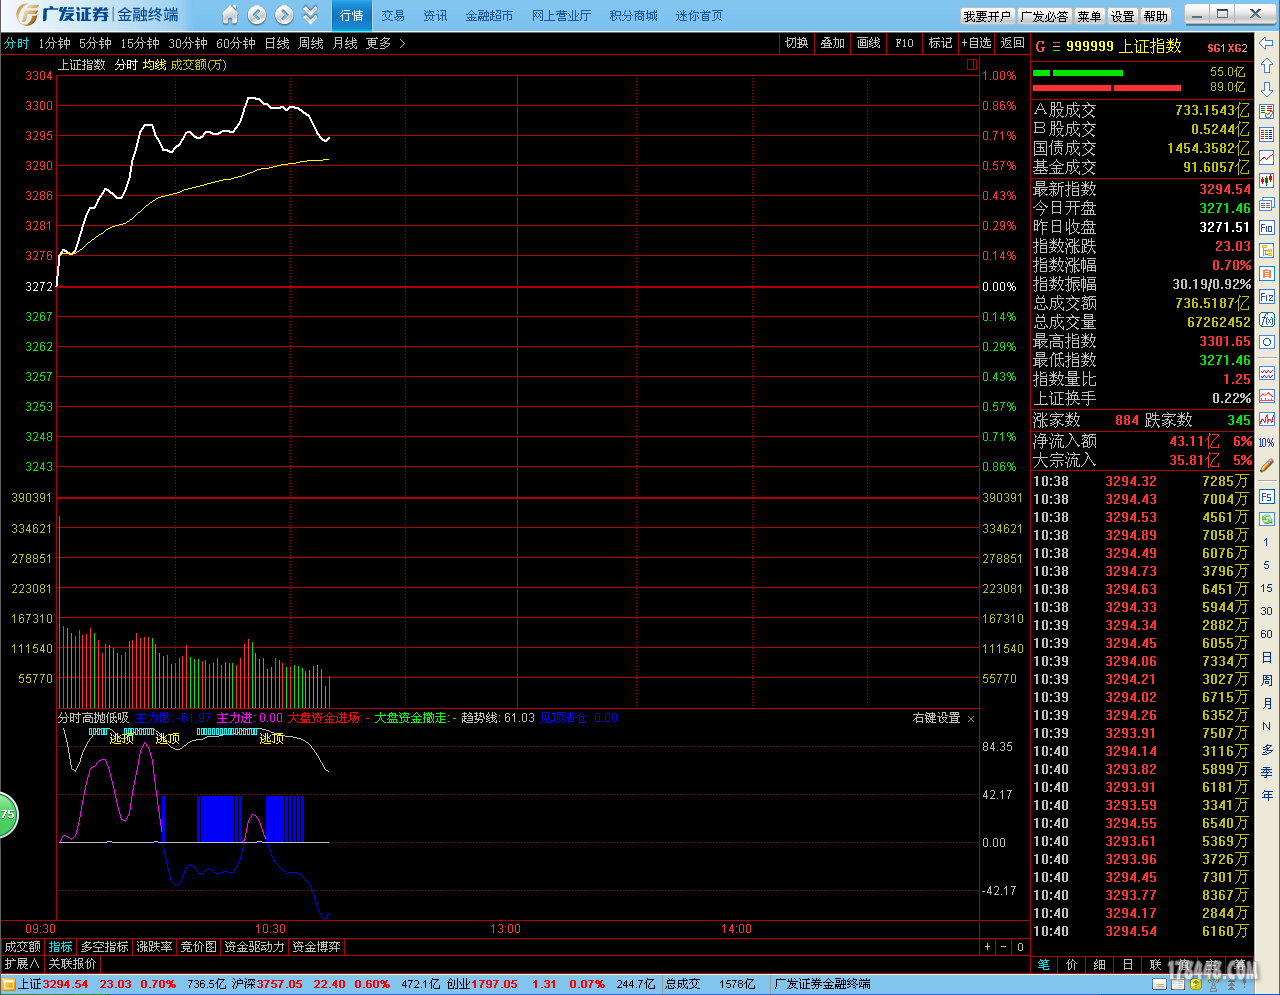This screenshot has width=1280, height=995.
Task: Click the F10 icon in the right sidebar
Action: point(1267,227)
